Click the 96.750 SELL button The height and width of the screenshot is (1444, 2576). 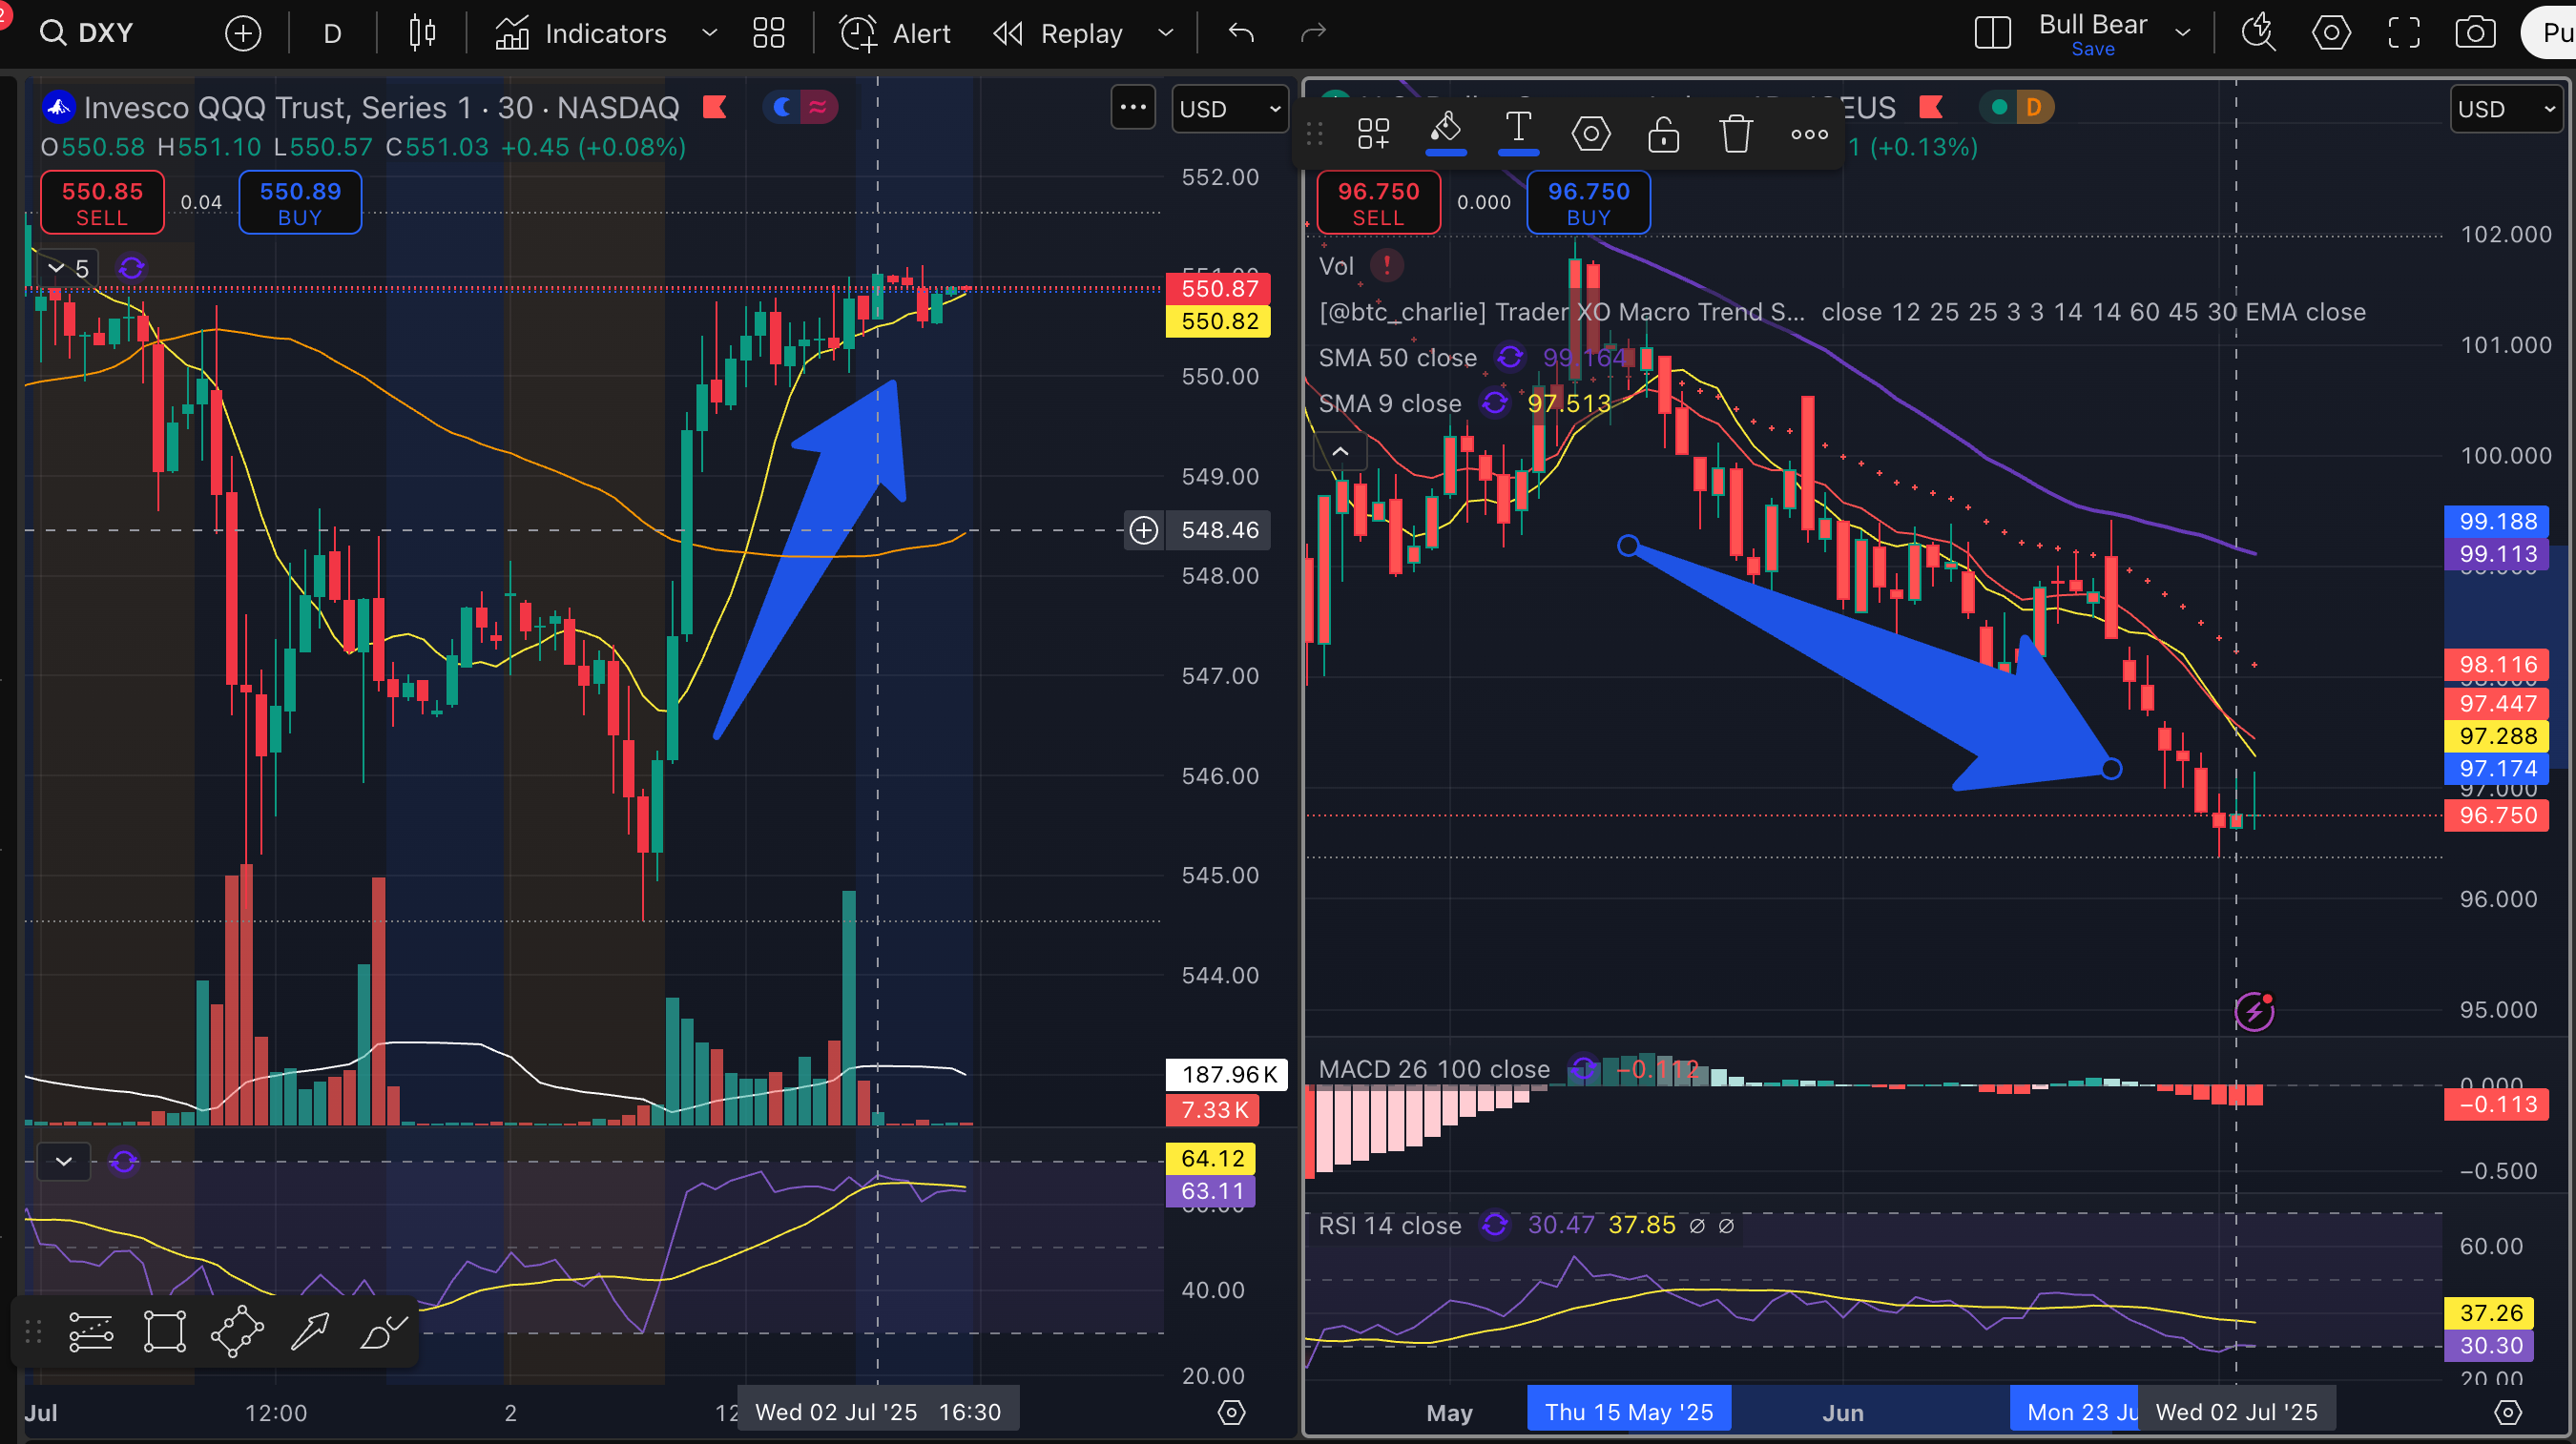(1378, 203)
